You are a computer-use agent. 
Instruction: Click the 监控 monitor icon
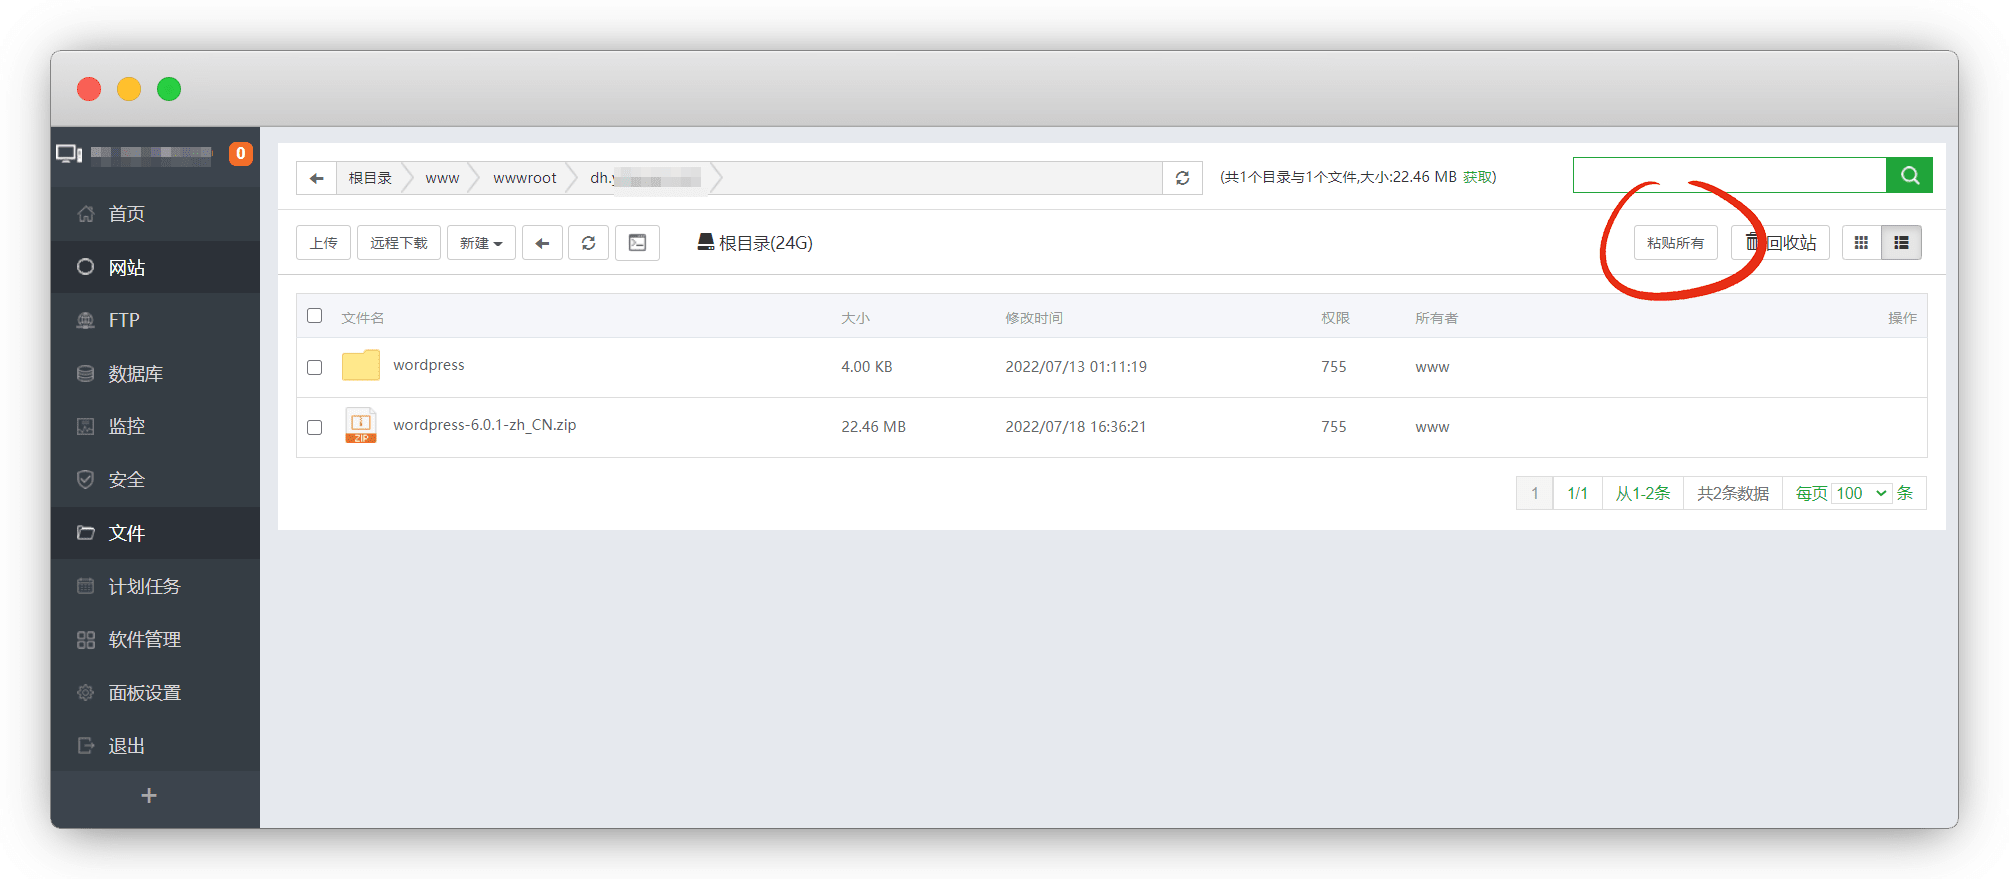pyautogui.click(x=86, y=426)
